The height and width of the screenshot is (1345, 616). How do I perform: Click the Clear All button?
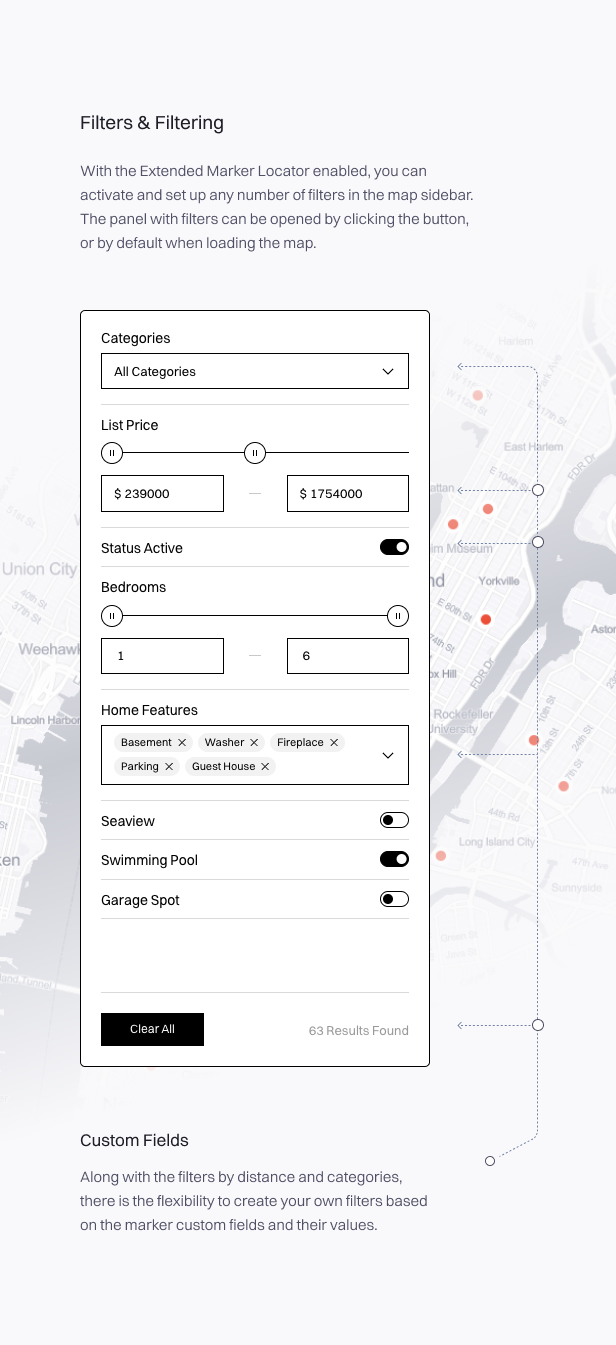tap(152, 1029)
